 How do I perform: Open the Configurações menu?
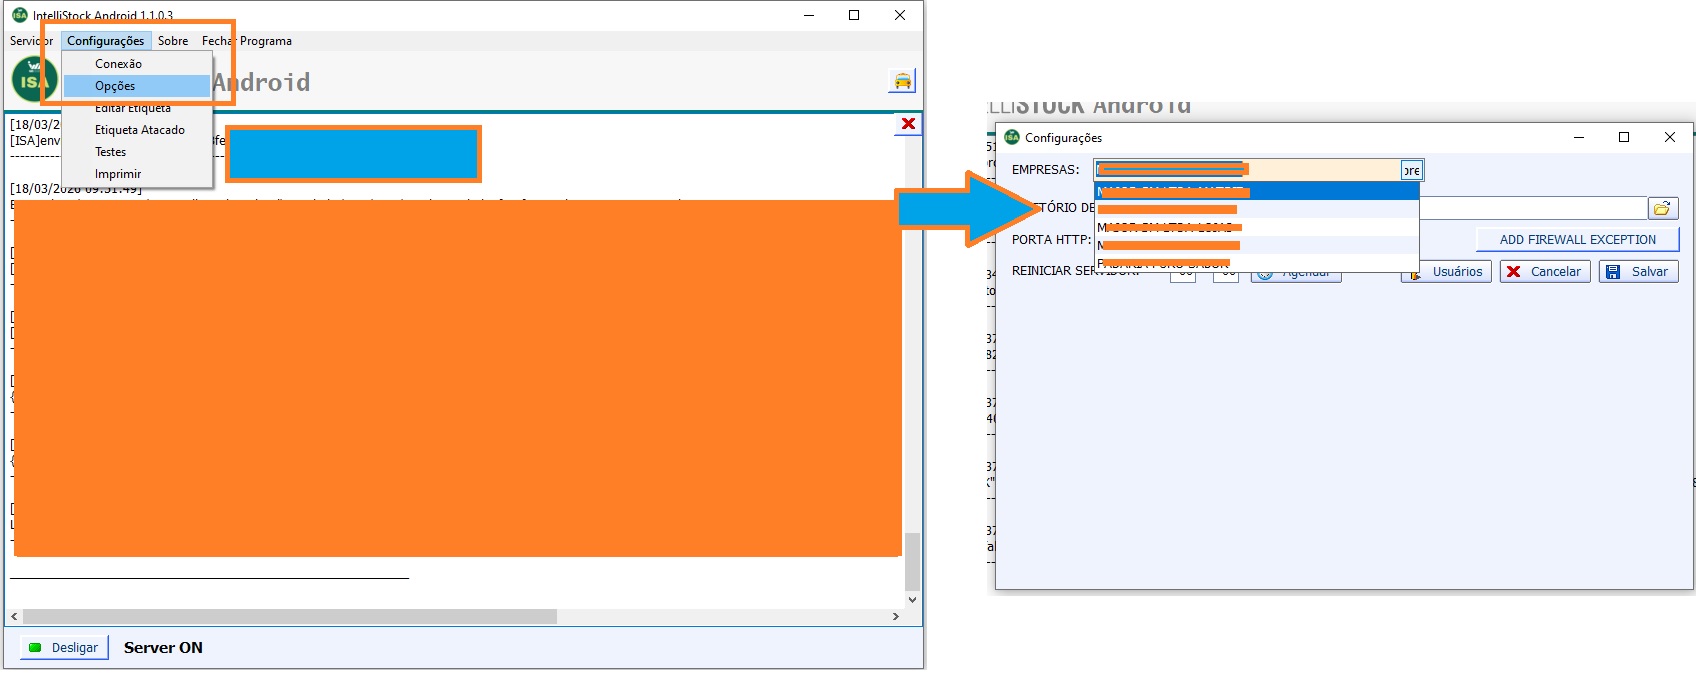[x=105, y=41]
